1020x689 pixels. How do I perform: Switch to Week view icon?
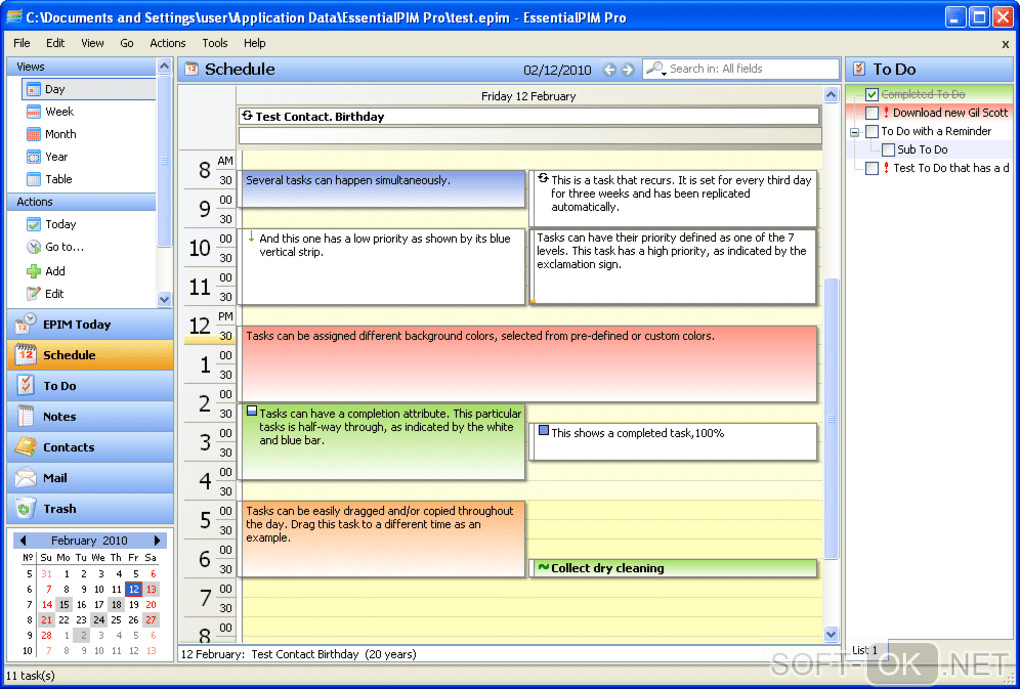point(34,112)
